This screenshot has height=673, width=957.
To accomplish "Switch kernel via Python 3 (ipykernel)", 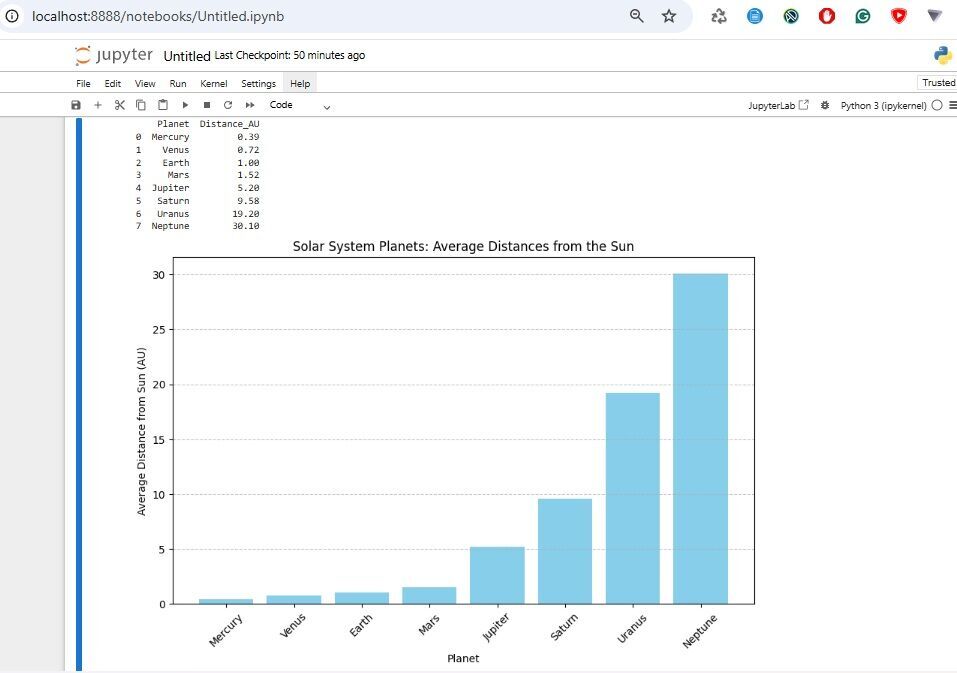I will (883, 105).
